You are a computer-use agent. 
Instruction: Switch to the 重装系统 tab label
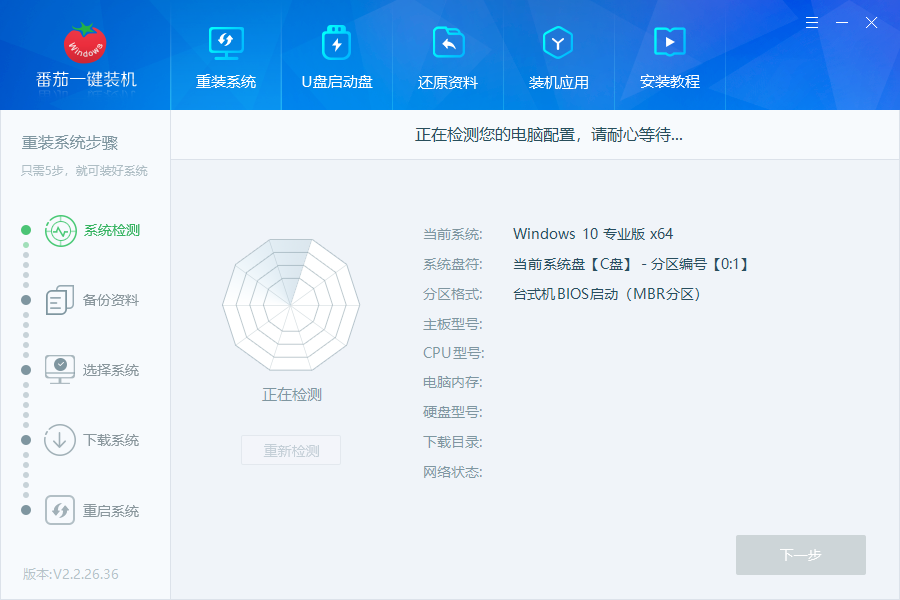226,82
